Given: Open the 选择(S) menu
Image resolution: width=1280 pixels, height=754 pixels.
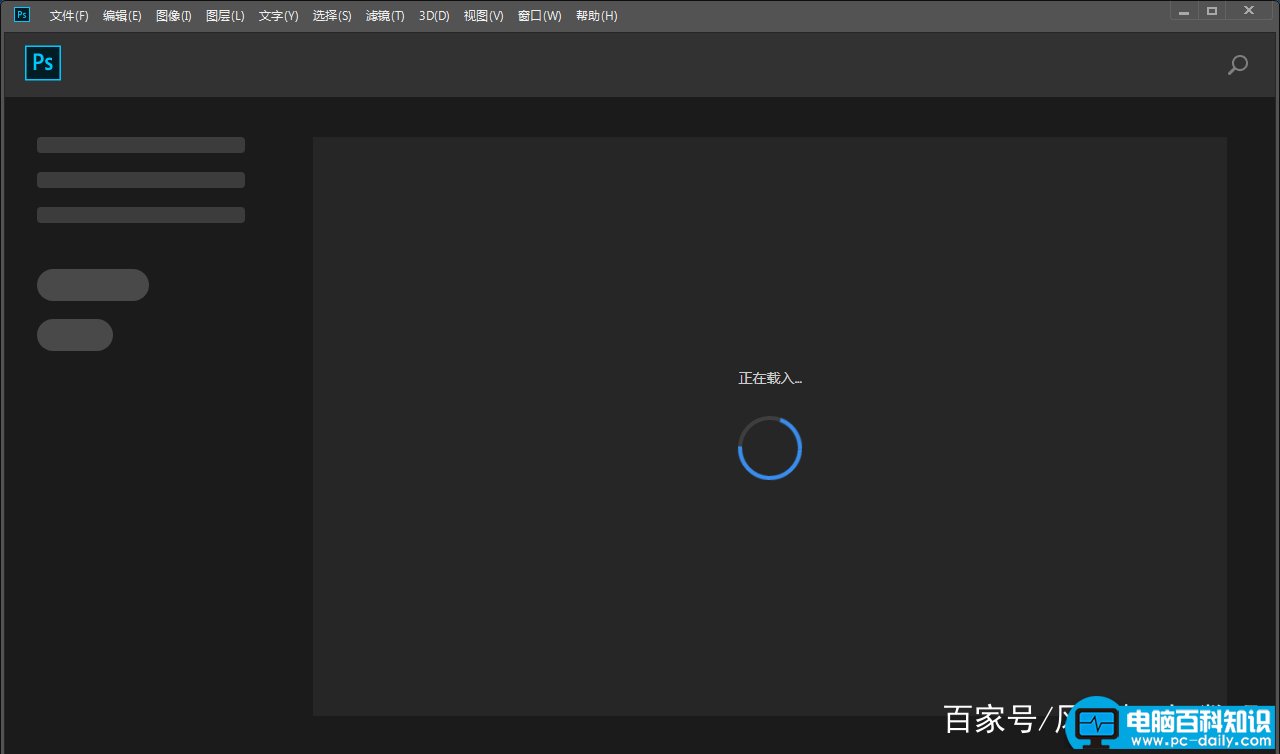Looking at the screenshot, I should (x=332, y=16).
